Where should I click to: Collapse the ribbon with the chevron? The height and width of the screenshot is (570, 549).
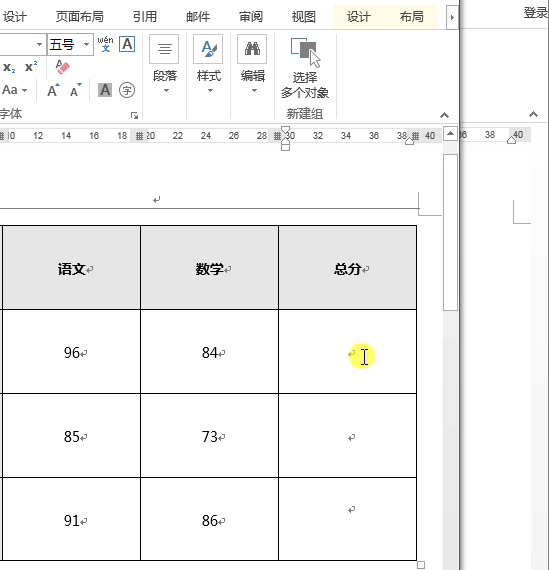point(444,115)
